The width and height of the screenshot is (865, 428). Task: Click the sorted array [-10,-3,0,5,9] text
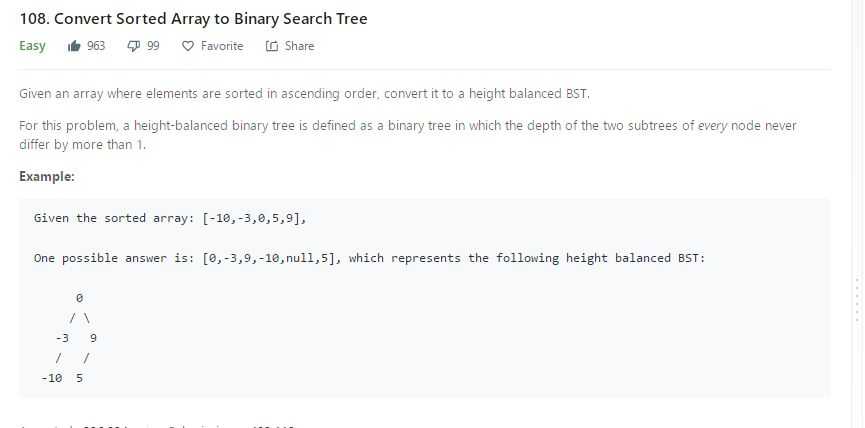tap(254, 218)
